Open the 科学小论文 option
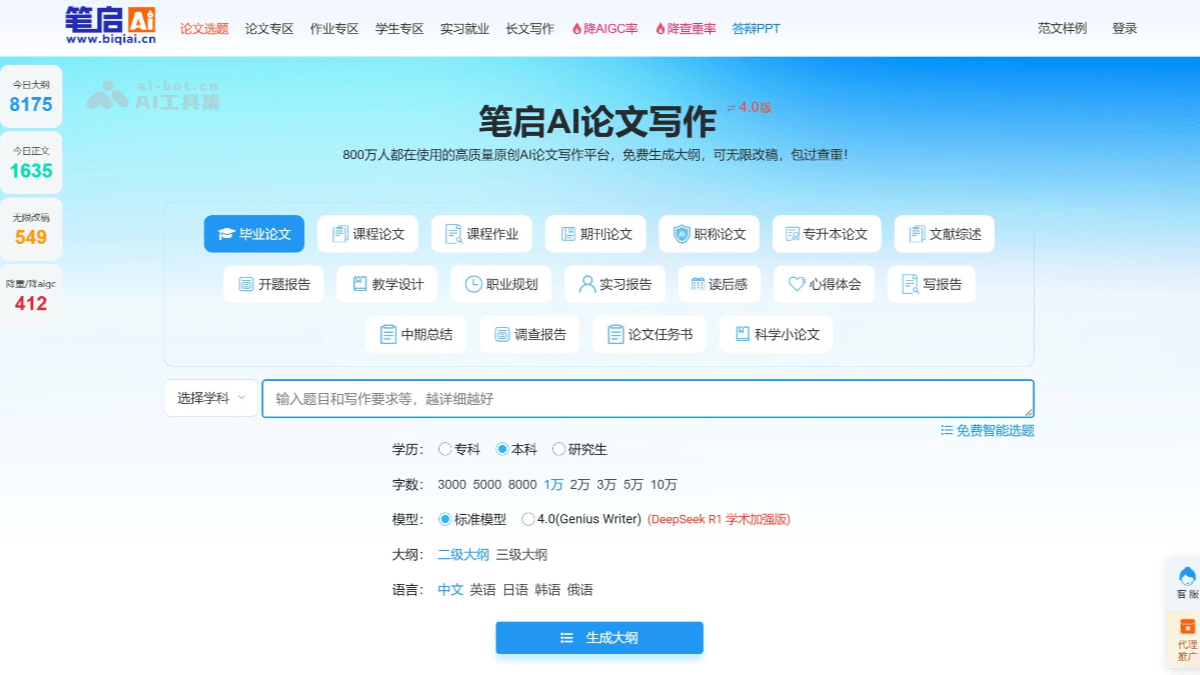Screen dimensions: 1200x675 (x=776, y=334)
